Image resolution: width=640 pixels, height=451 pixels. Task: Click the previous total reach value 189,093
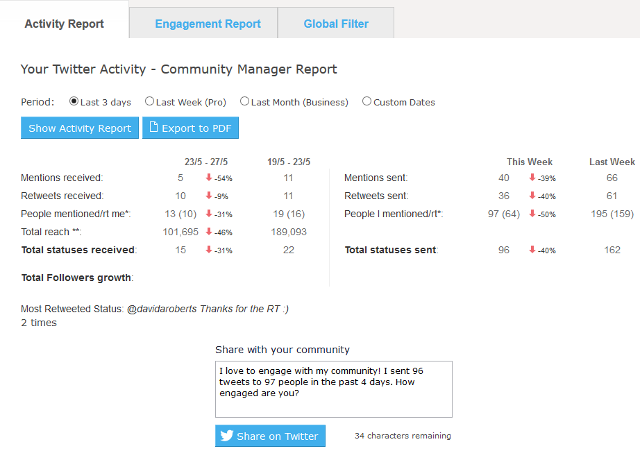point(289,231)
